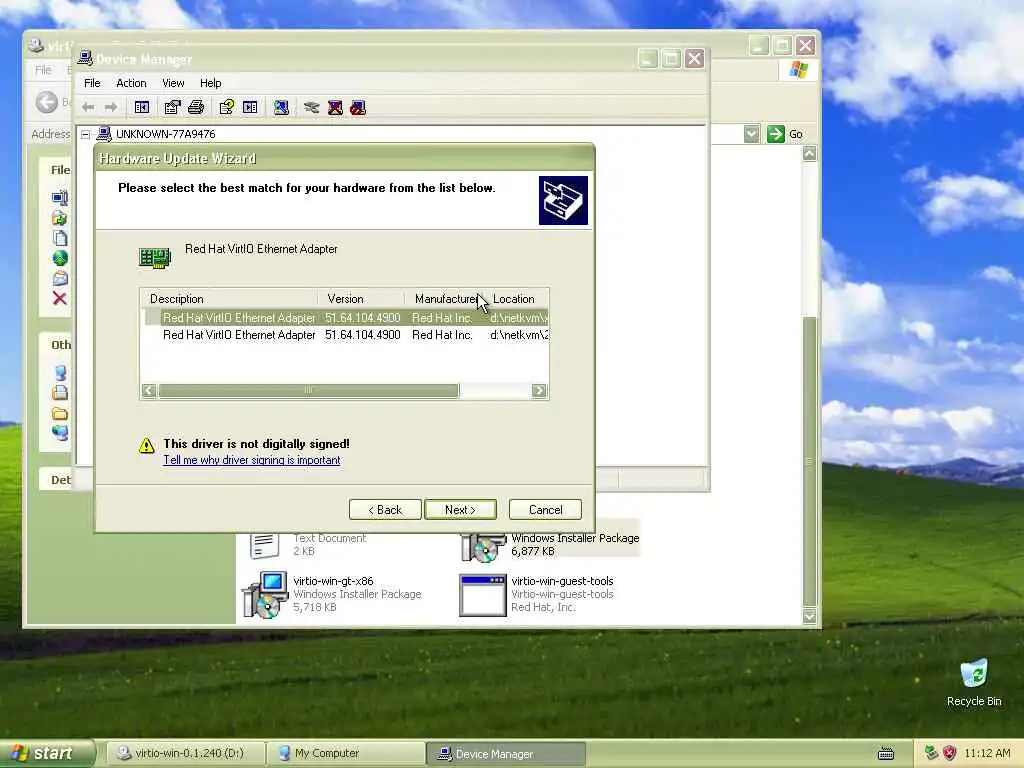Click the driver list right scroll arrow
1024x768 pixels.
[539, 391]
